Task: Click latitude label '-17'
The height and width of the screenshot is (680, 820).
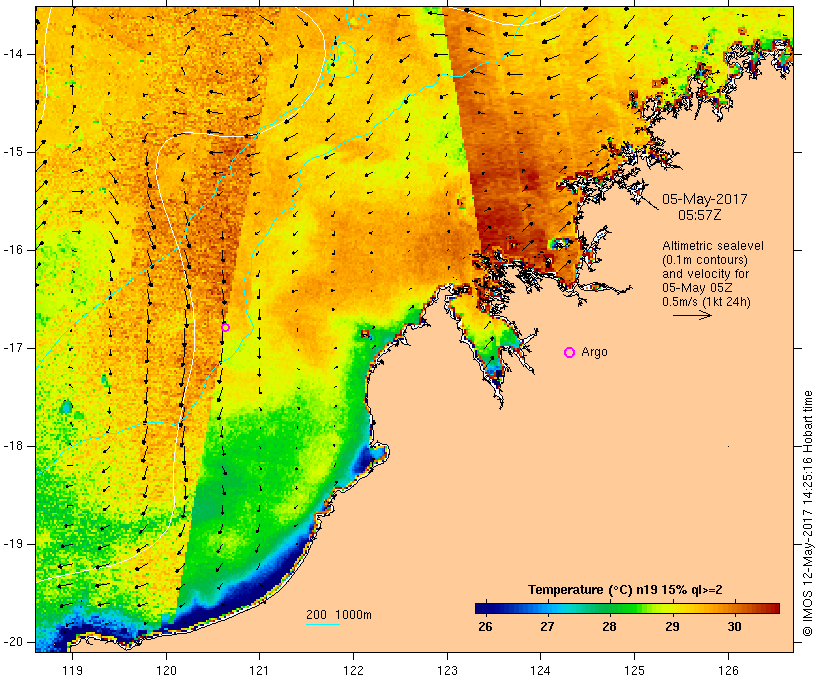Action: (13, 348)
